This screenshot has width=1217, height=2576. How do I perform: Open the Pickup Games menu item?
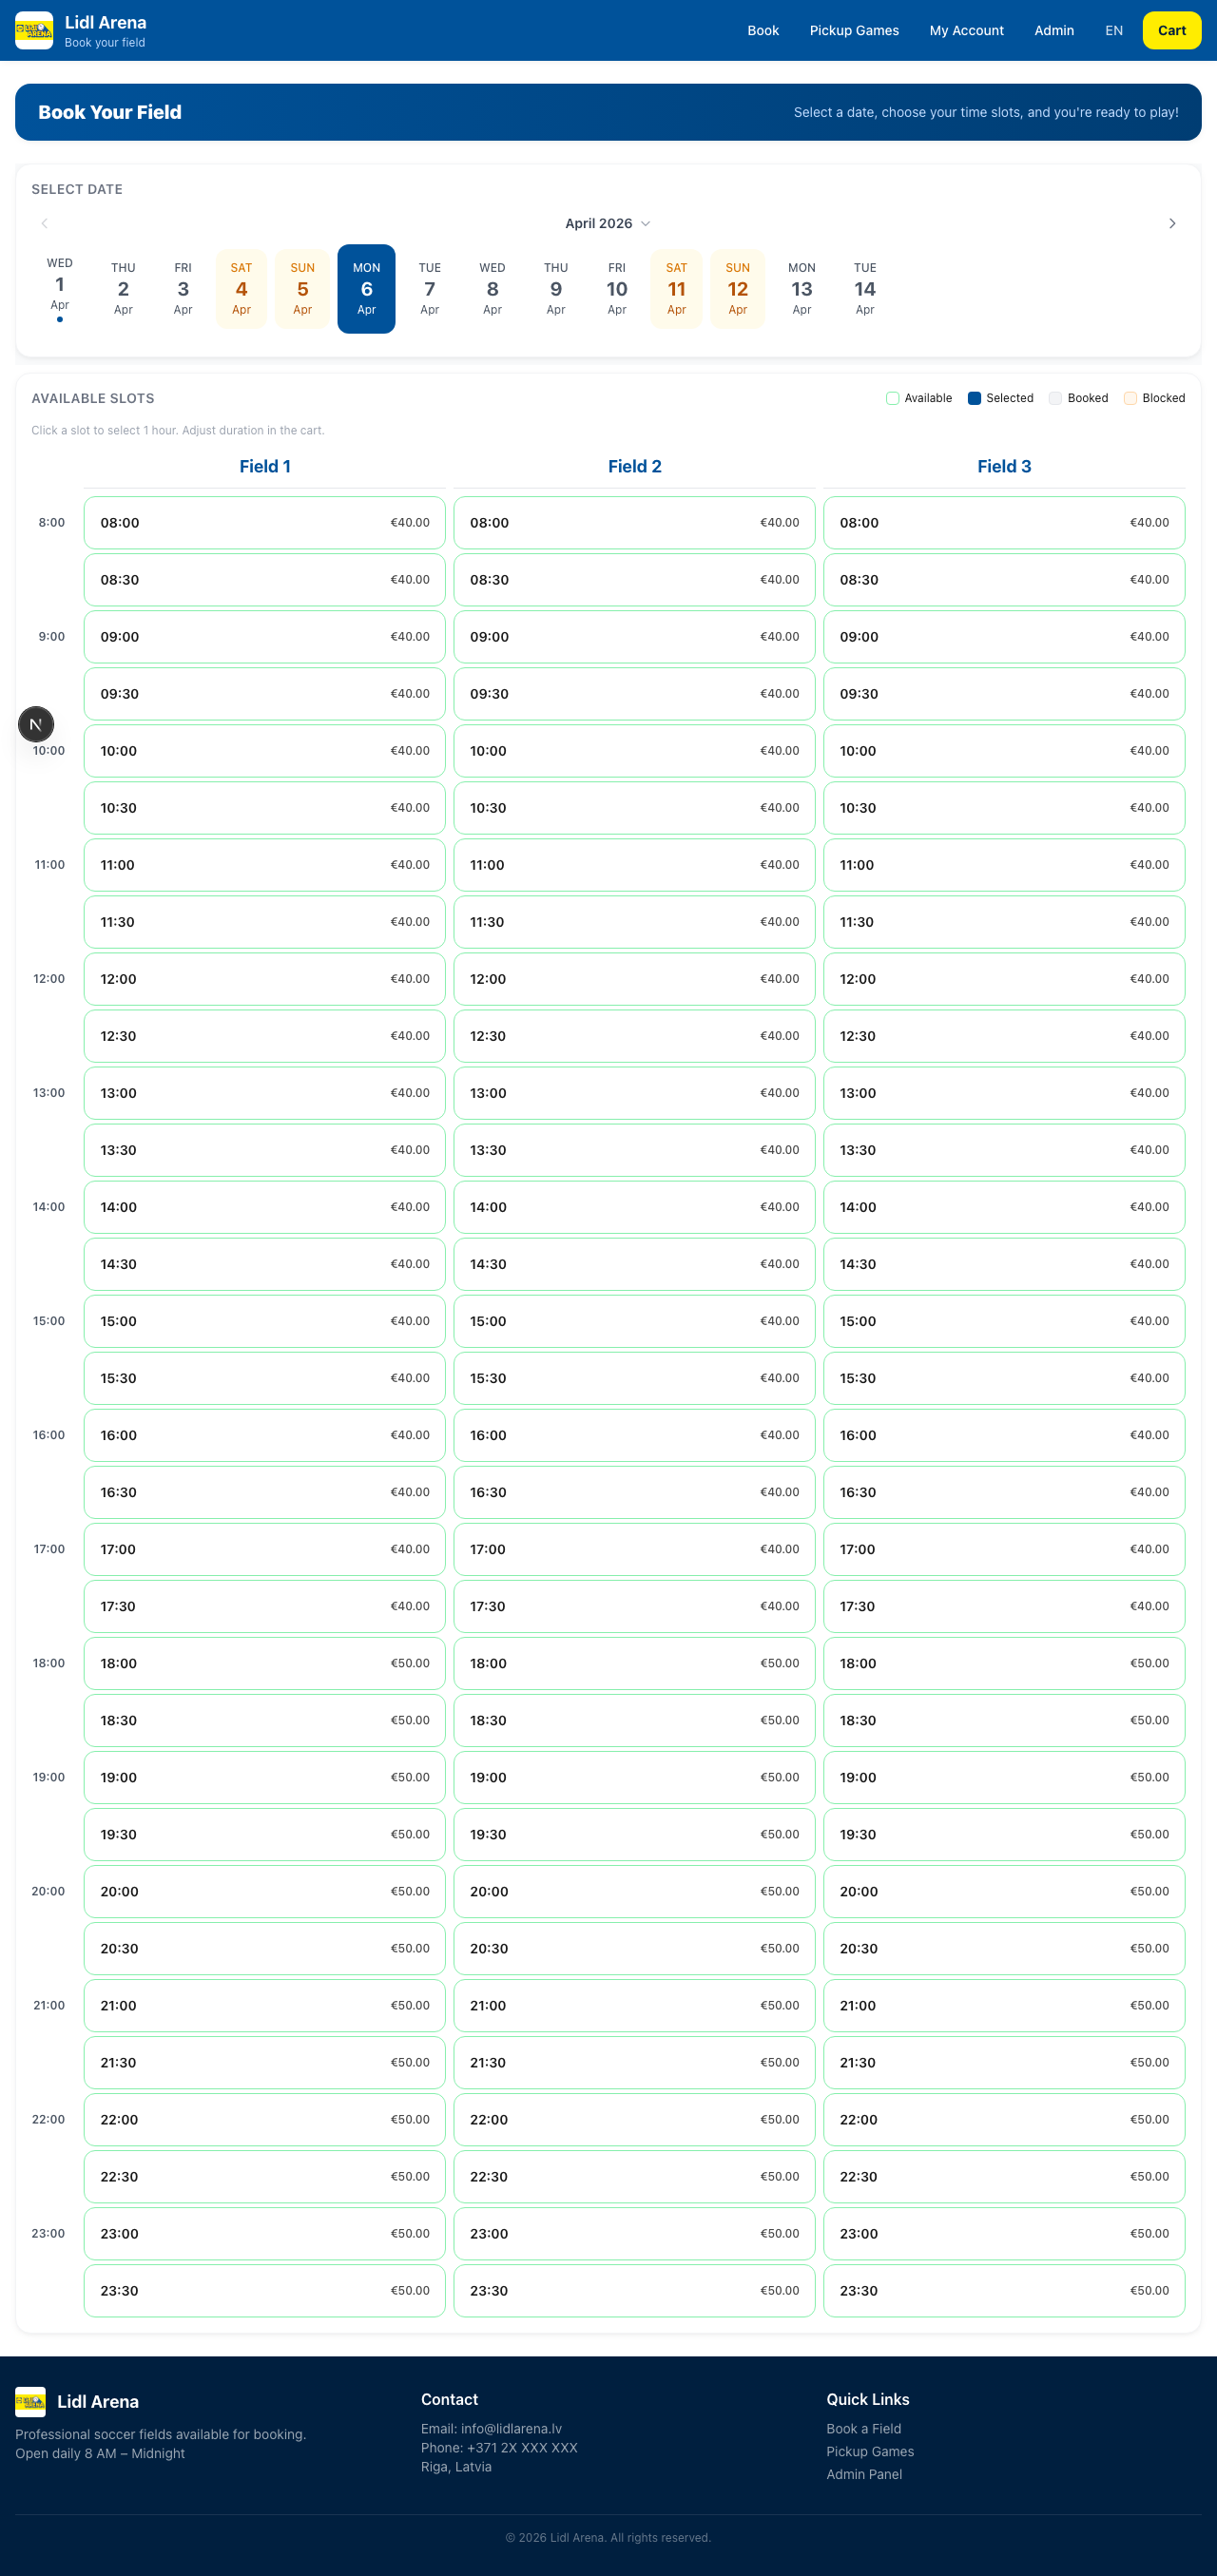click(x=854, y=30)
